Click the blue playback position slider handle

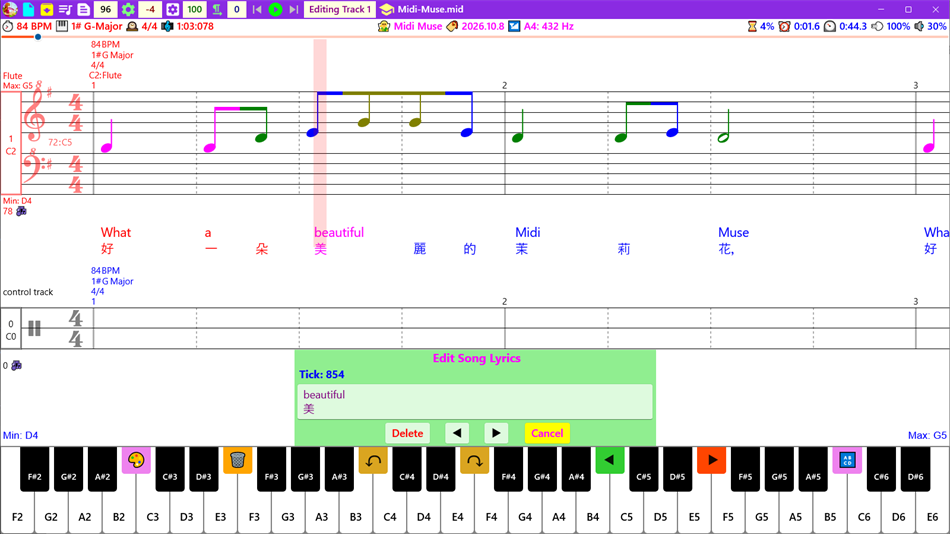click(x=38, y=37)
